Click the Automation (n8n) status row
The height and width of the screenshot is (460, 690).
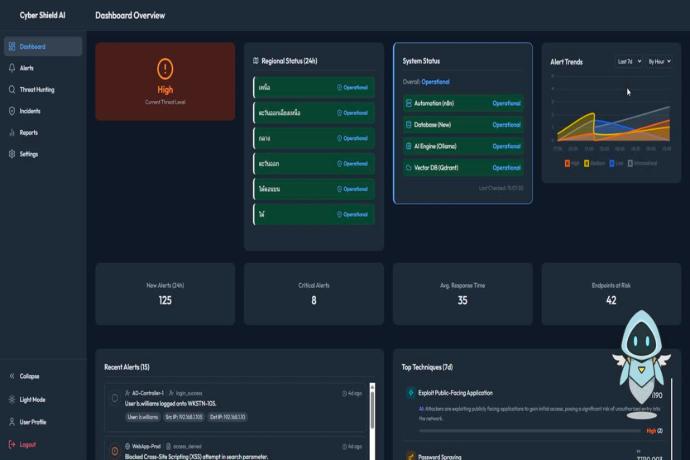[462, 103]
